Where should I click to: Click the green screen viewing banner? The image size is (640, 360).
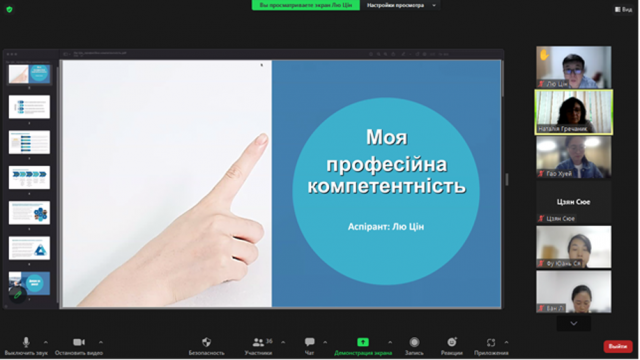(x=306, y=5)
